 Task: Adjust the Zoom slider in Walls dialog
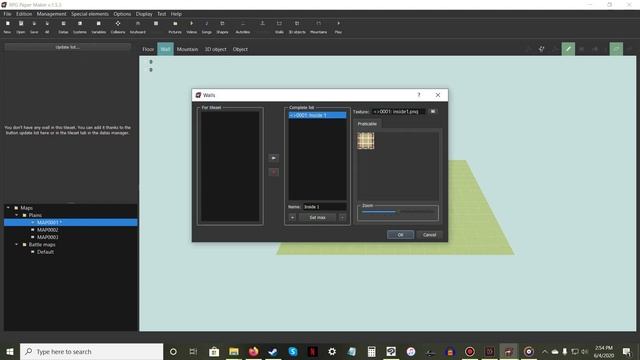point(398,212)
